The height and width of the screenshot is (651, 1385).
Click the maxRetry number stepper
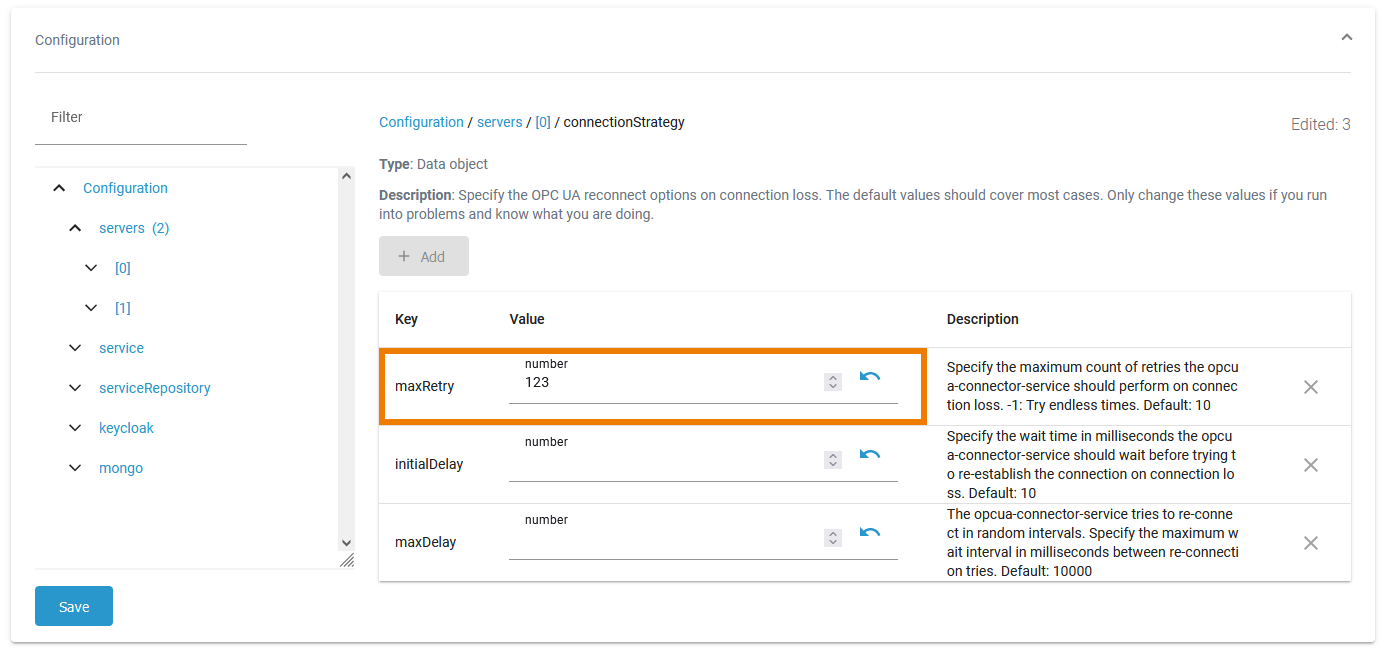[833, 382]
